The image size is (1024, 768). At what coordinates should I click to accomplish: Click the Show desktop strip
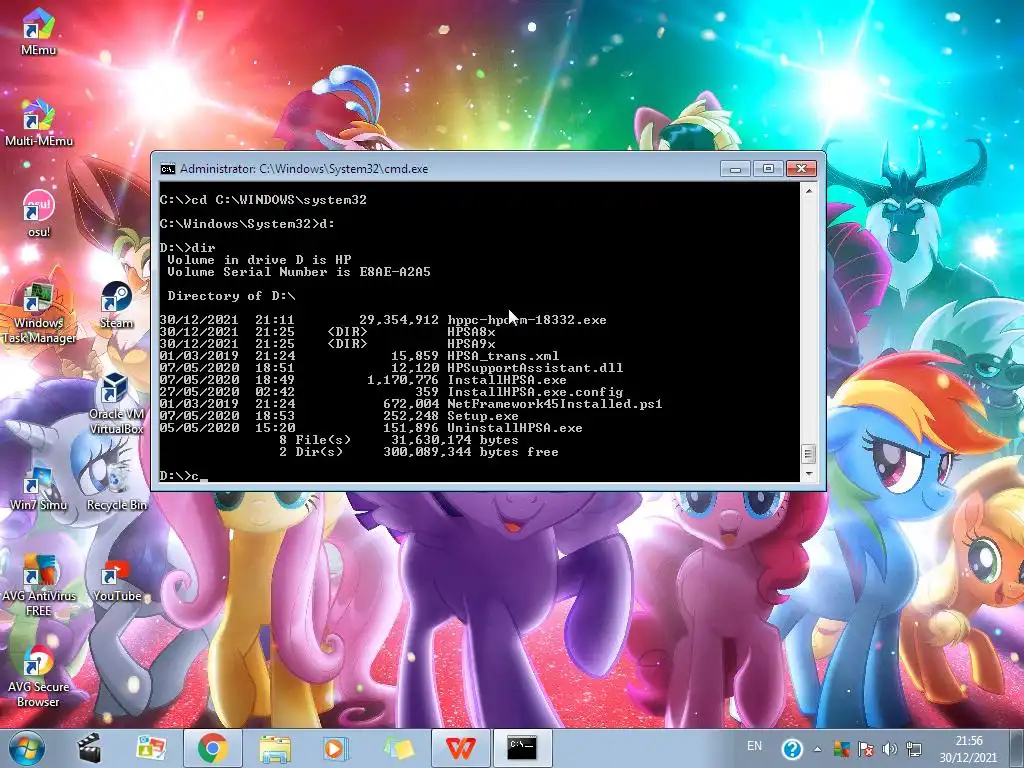point(1018,748)
